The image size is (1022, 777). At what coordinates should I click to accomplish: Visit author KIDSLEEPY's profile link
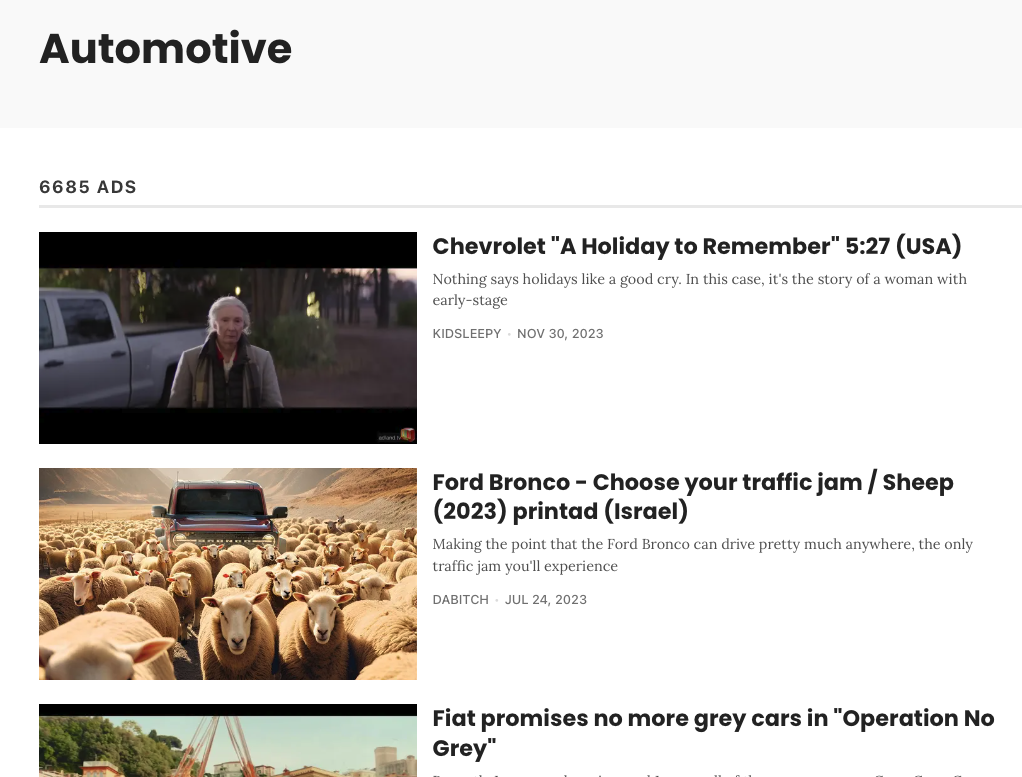tap(467, 334)
